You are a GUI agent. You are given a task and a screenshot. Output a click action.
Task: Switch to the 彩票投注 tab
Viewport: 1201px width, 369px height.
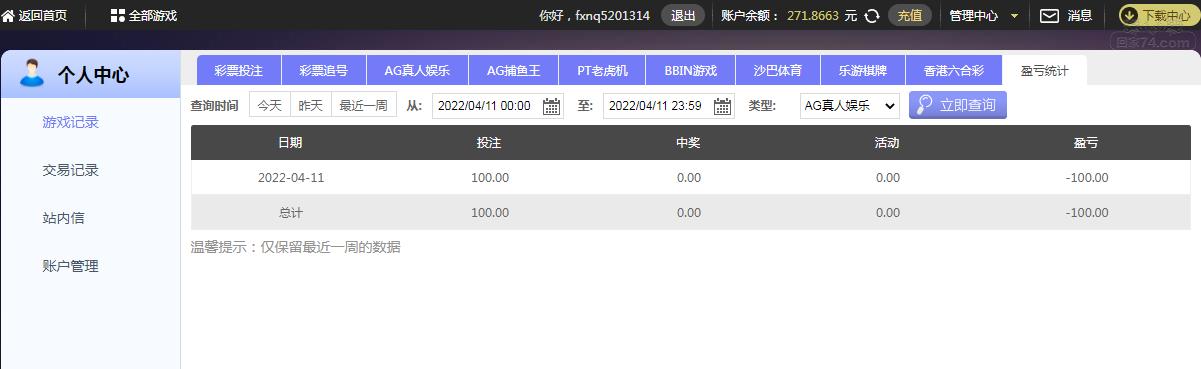[238, 70]
